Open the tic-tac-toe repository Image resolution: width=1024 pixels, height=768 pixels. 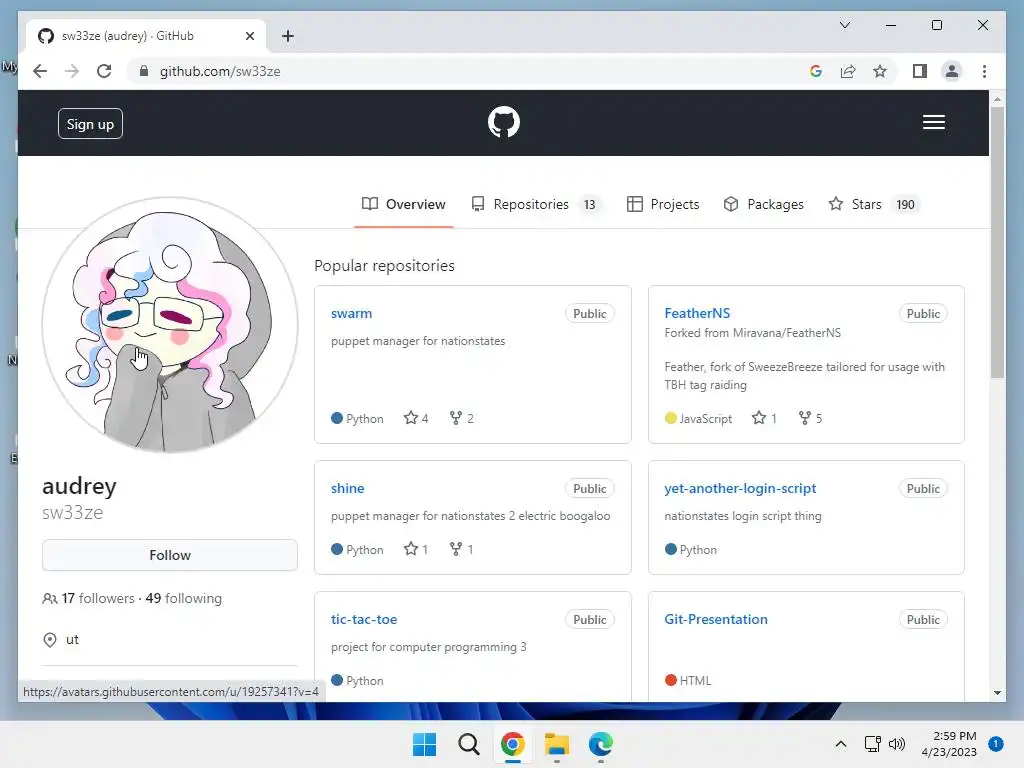(x=364, y=619)
